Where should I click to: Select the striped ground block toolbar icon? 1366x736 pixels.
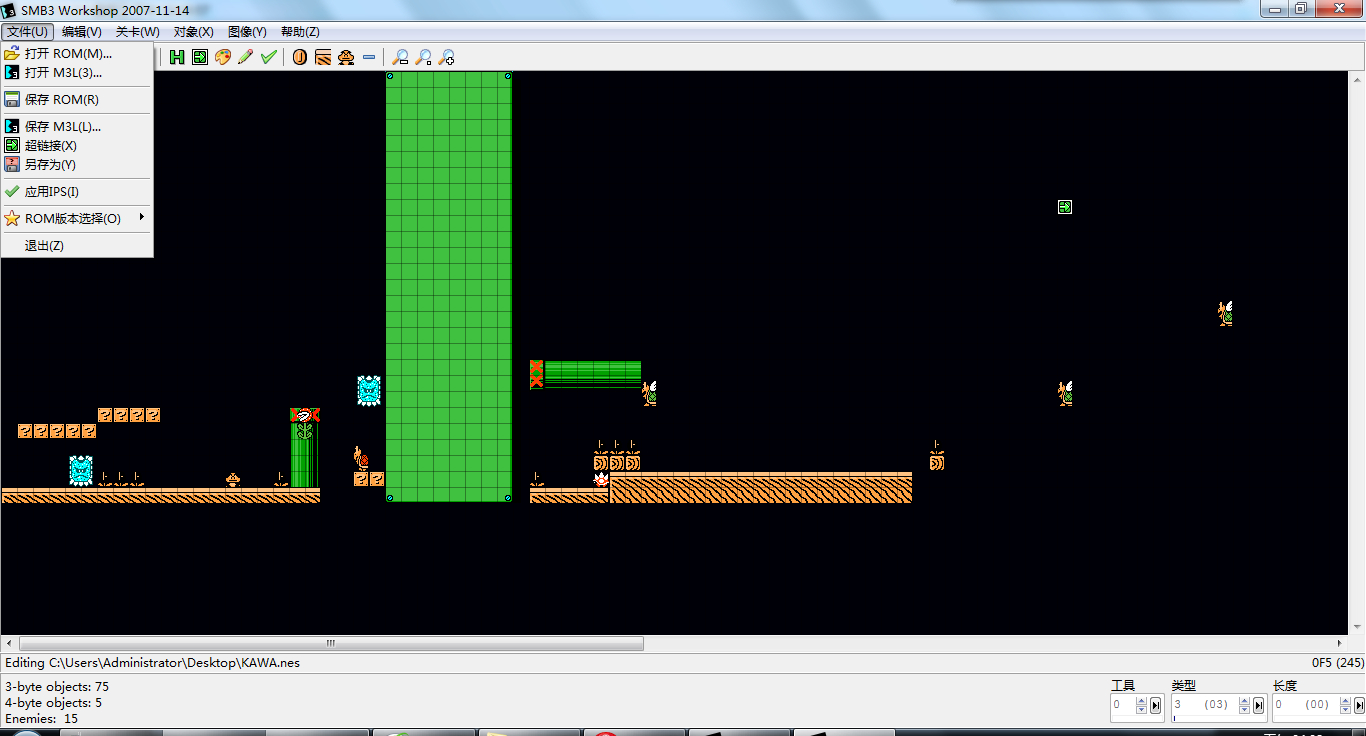tap(323, 57)
